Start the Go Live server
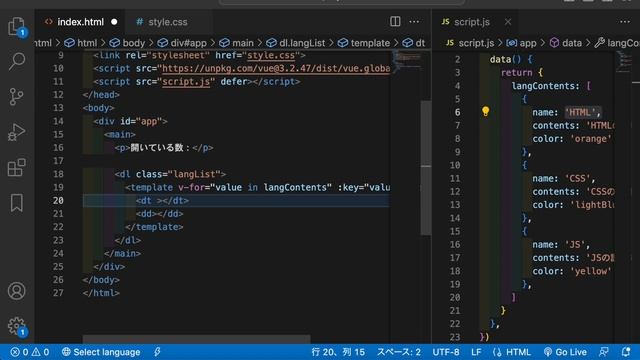This screenshot has width=640, height=360. 565,352
